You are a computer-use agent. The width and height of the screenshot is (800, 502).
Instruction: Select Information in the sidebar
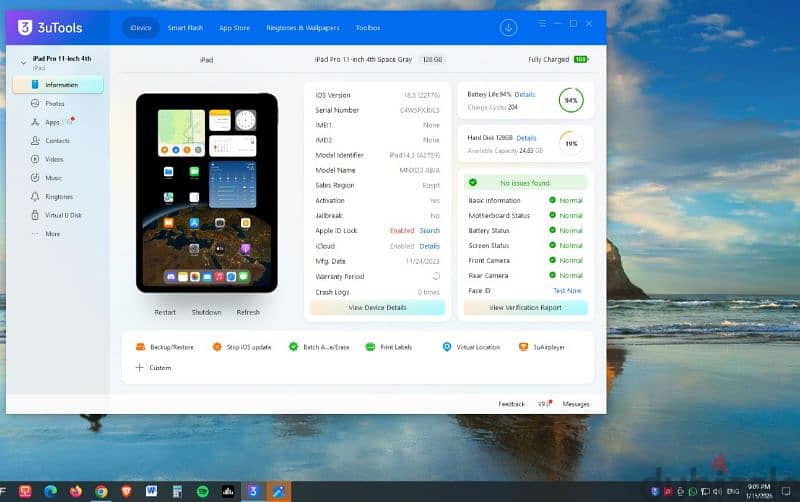pos(58,85)
